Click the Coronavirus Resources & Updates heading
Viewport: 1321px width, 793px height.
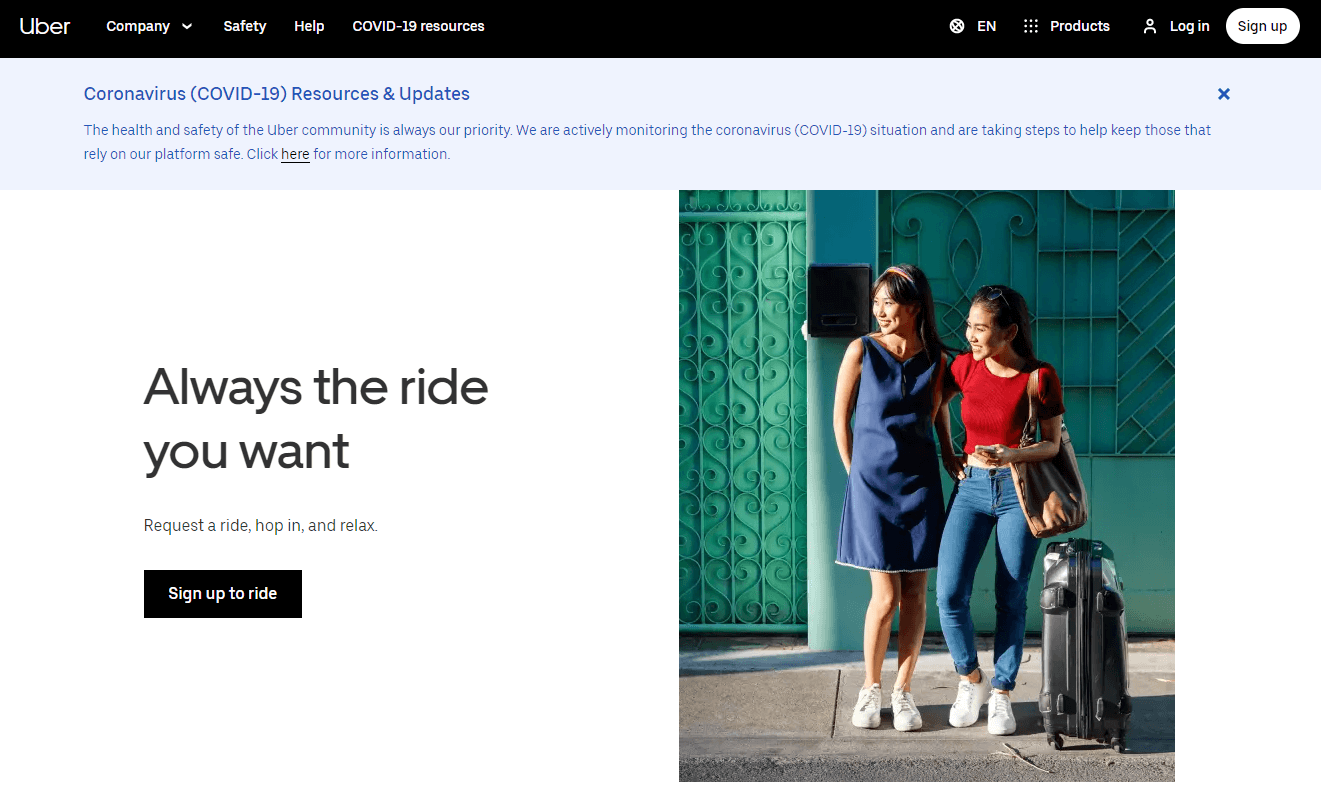point(277,94)
